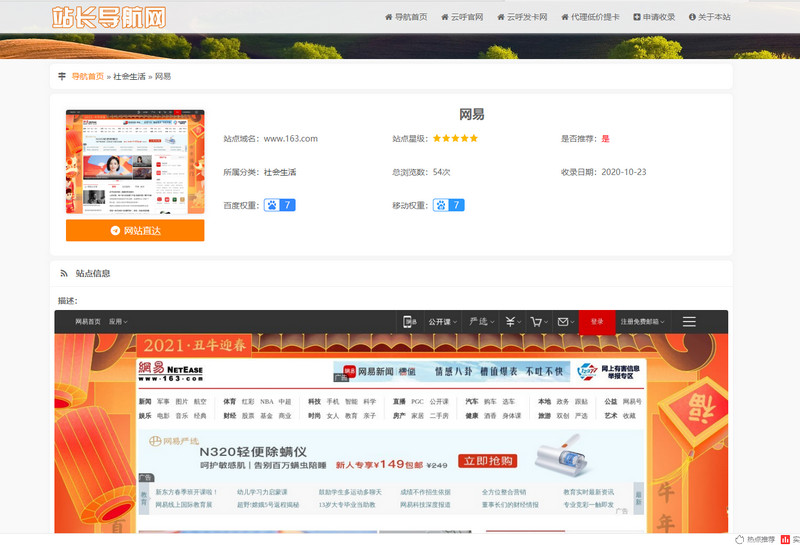Click the 导航首页 breadcrumb link

point(88,76)
